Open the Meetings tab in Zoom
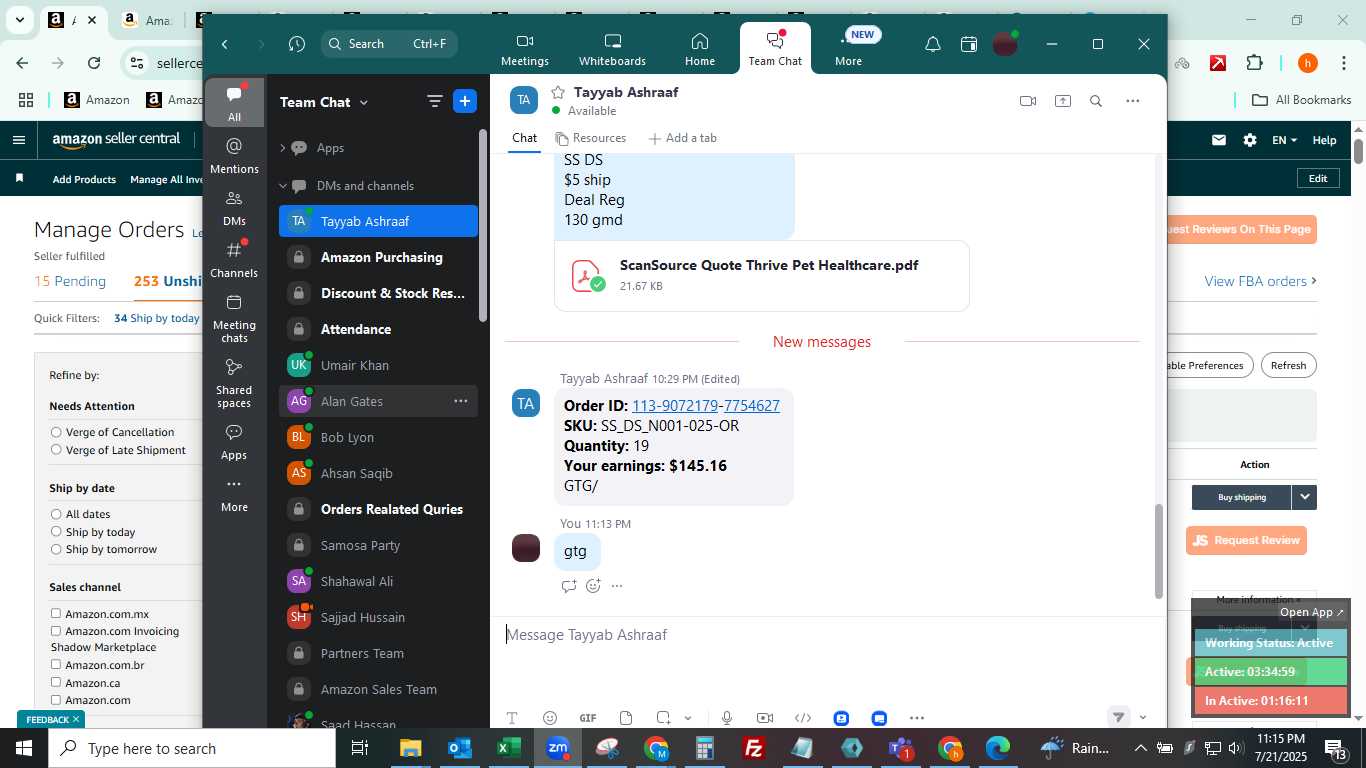The height and width of the screenshot is (768, 1366). [524, 49]
